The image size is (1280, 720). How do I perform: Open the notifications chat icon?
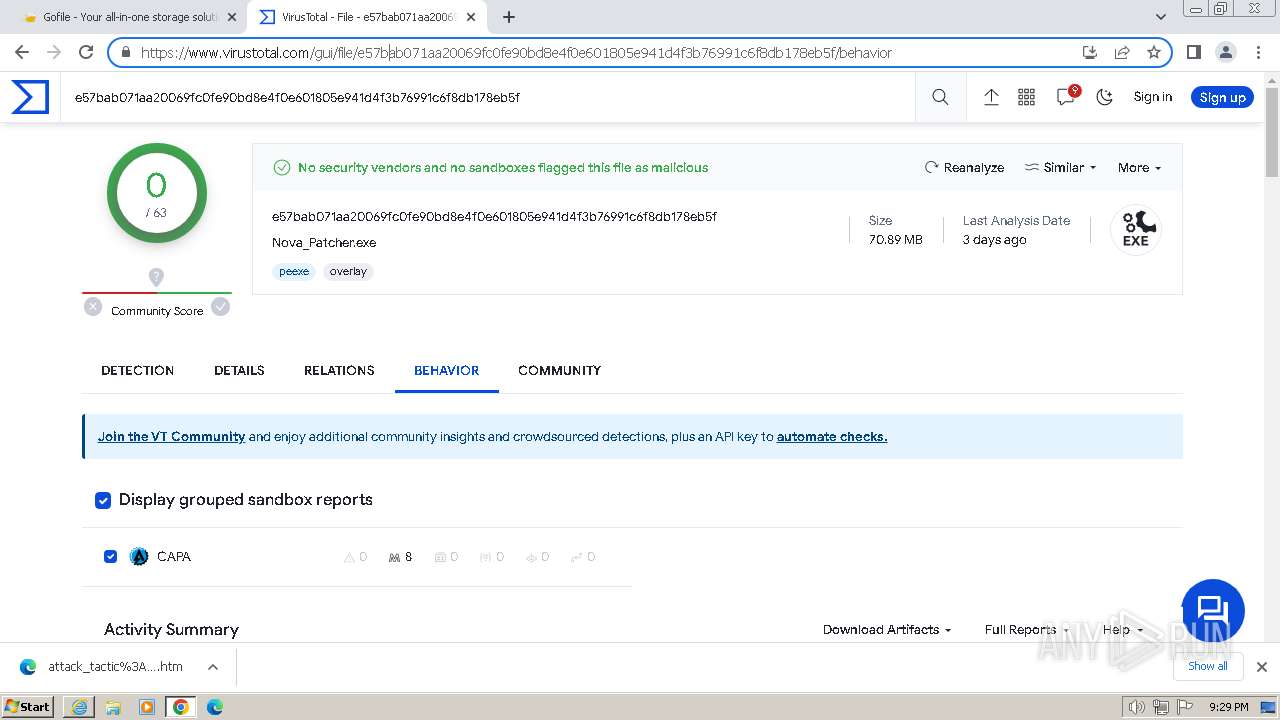click(x=1066, y=96)
